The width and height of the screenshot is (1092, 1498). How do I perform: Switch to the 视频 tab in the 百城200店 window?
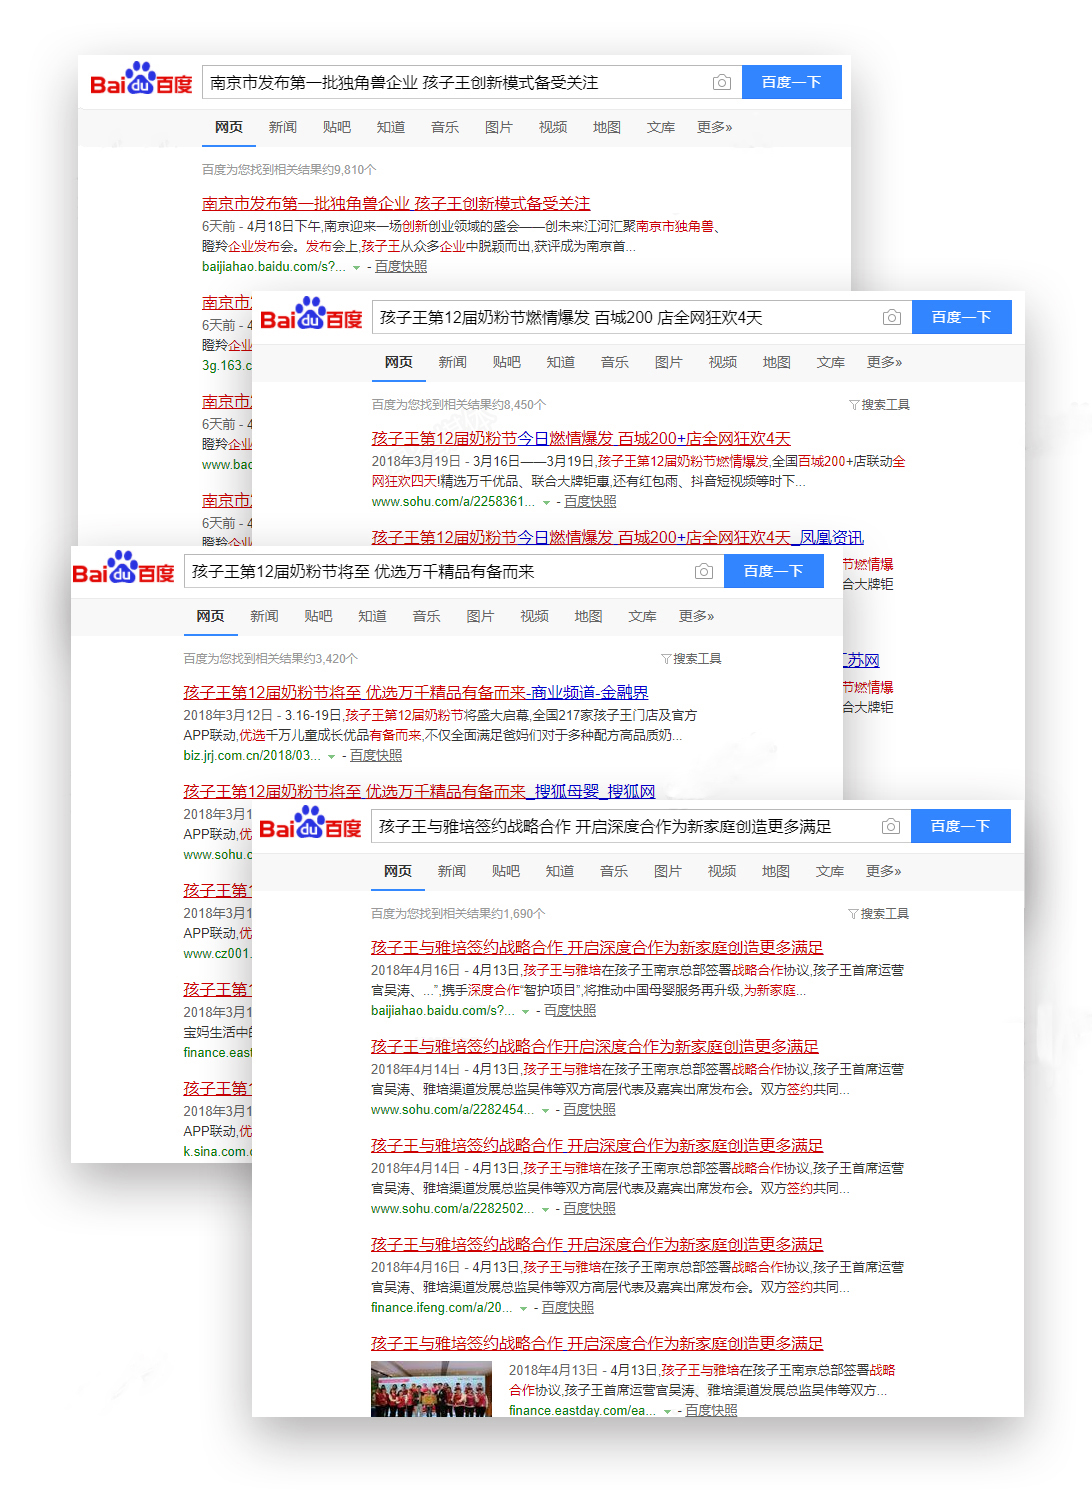point(723,363)
